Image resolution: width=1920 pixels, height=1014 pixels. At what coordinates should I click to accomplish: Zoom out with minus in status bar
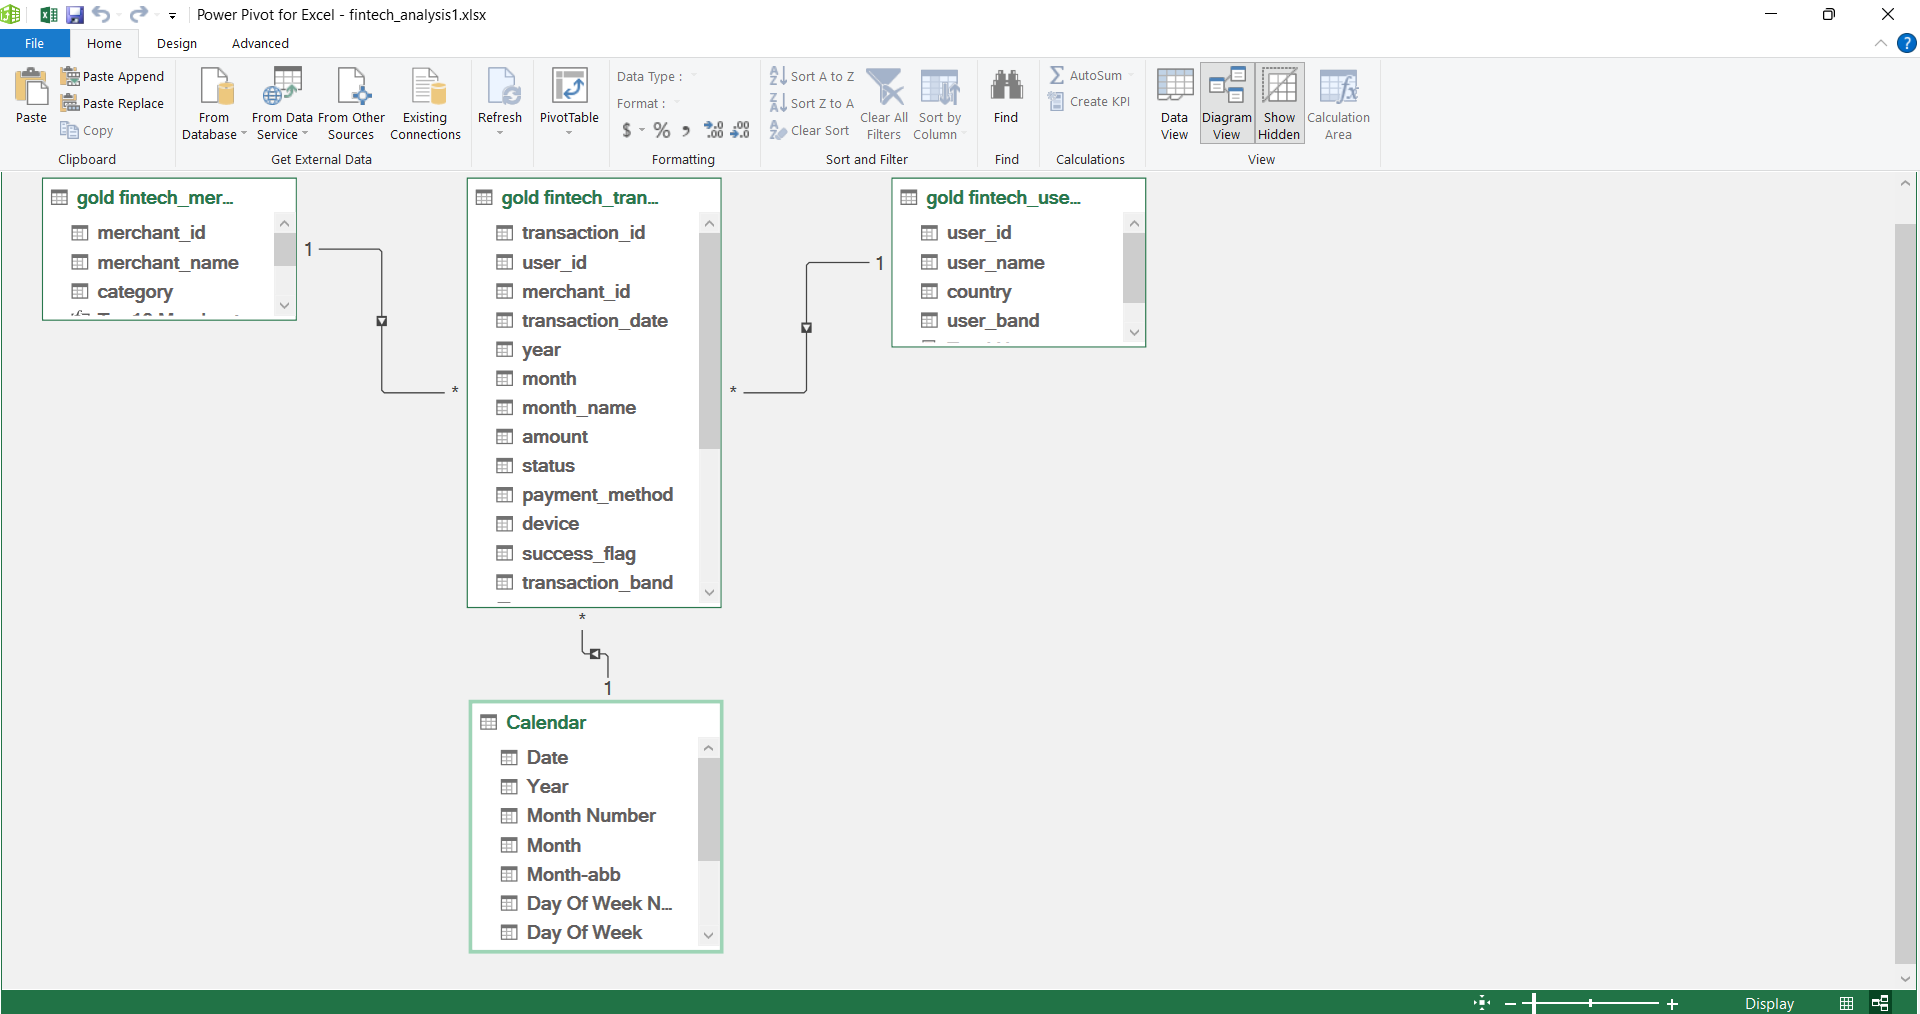click(1510, 1003)
